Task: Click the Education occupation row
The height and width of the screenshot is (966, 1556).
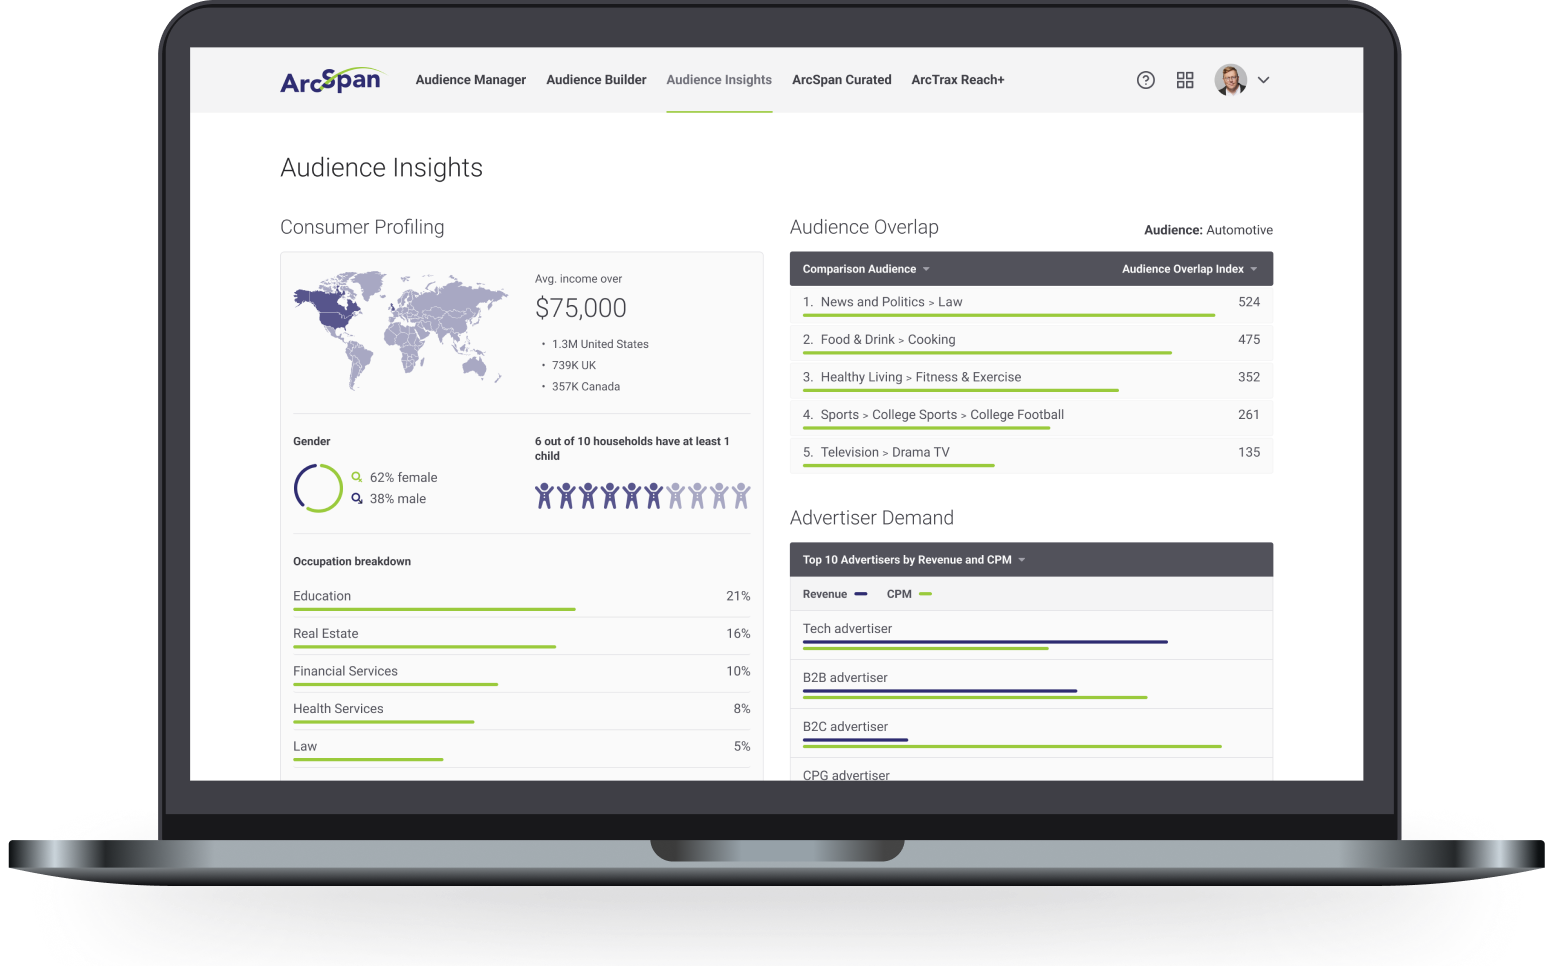Action: coord(521,598)
